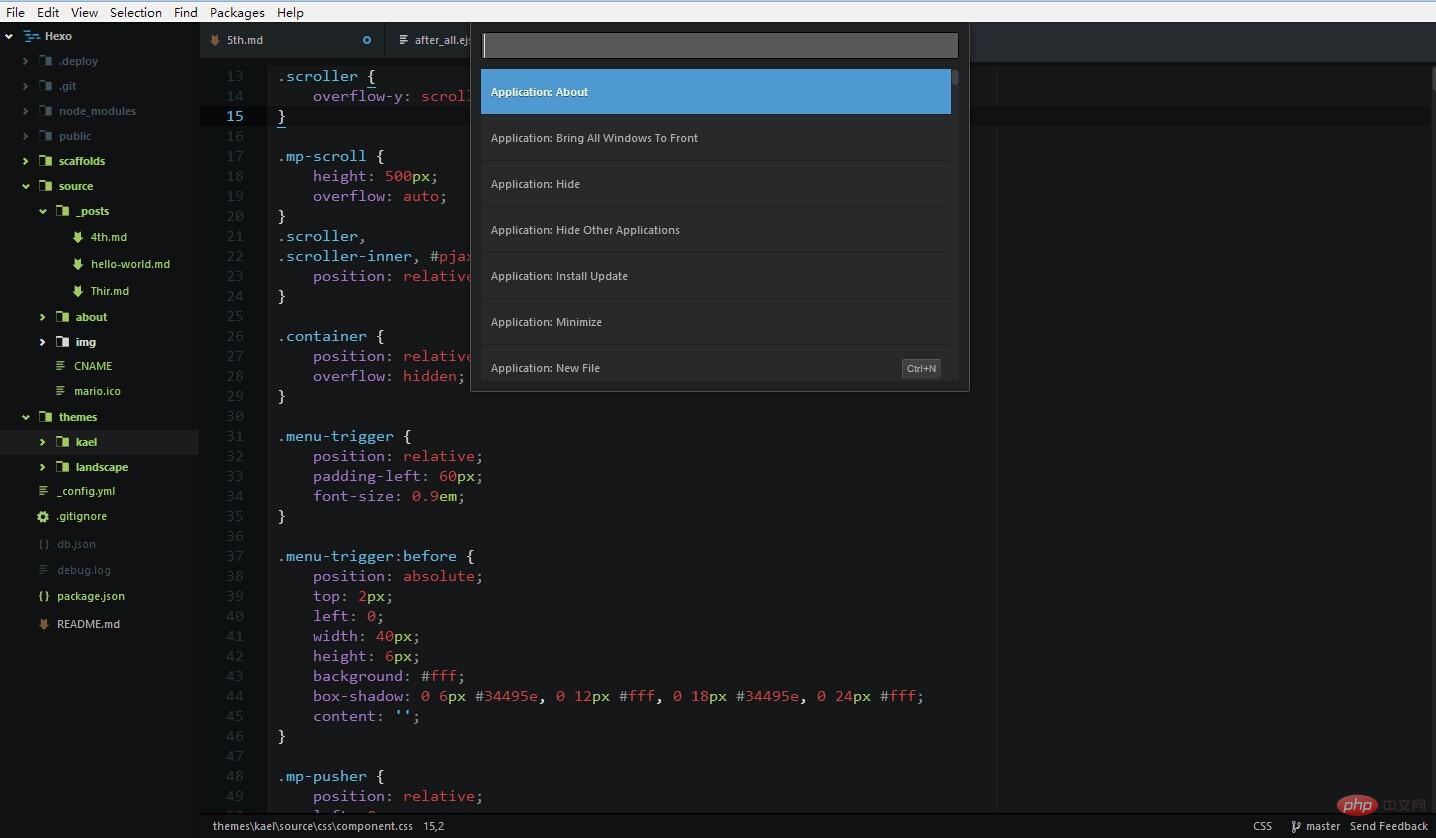Expand the node_modules folder
Screen dimensions: 1436x838
tap(26, 111)
